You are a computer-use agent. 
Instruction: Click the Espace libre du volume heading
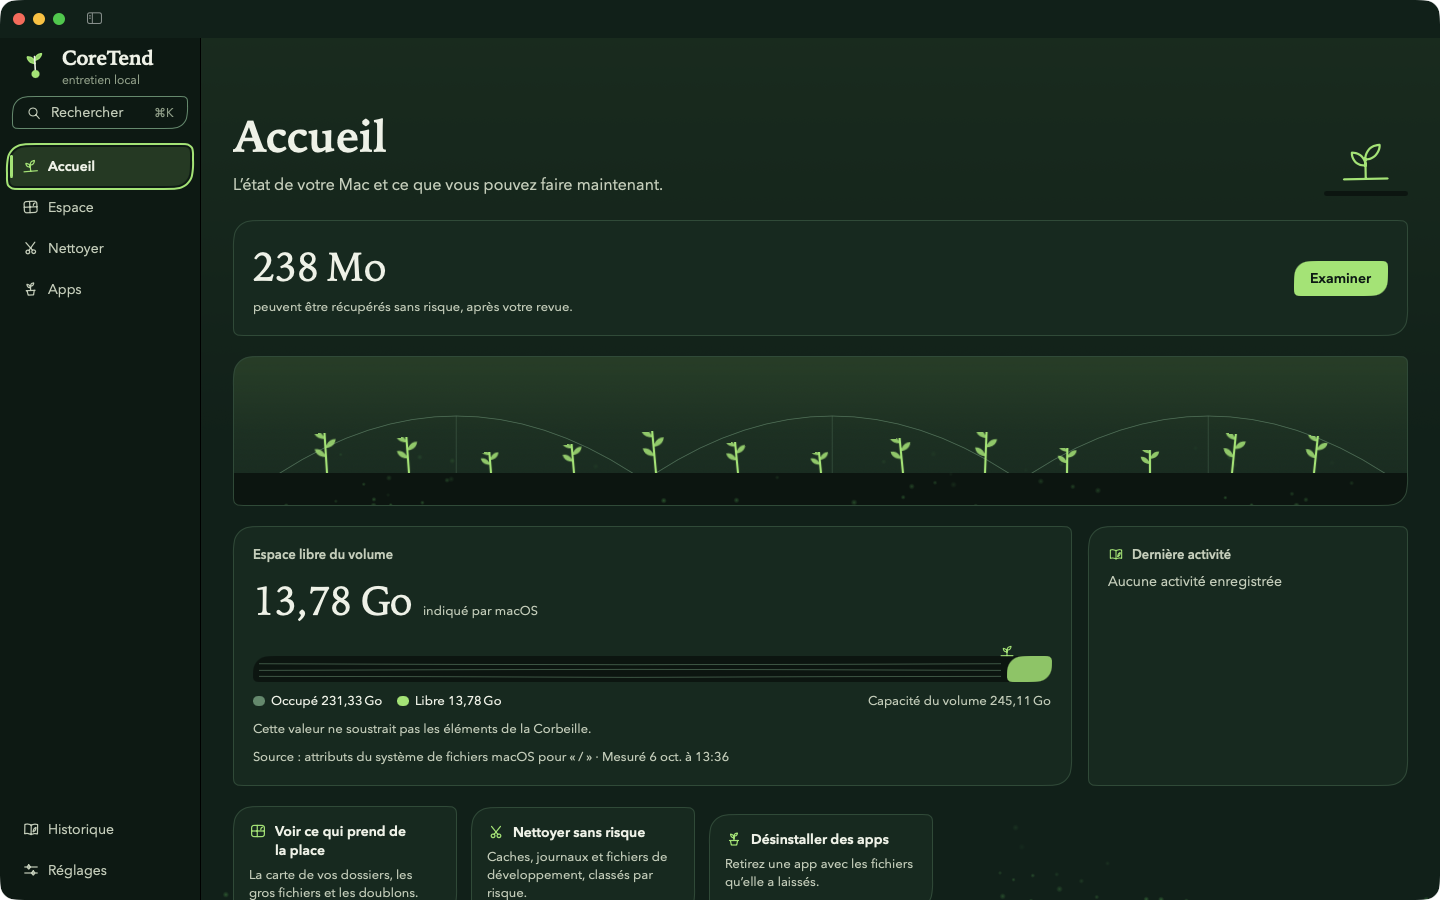323,554
